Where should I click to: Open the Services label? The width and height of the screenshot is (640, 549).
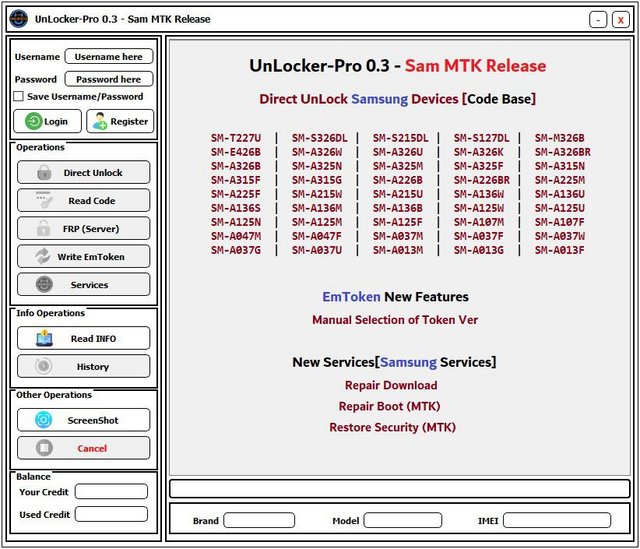point(89,285)
